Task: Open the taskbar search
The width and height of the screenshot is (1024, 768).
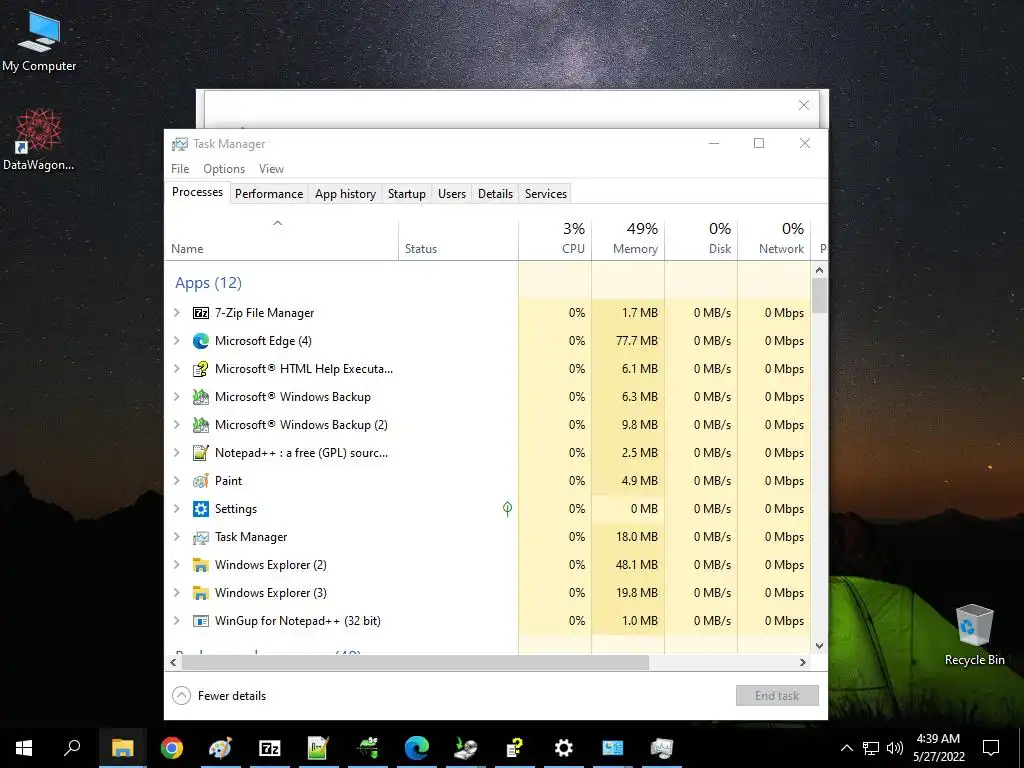Action: [72, 748]
